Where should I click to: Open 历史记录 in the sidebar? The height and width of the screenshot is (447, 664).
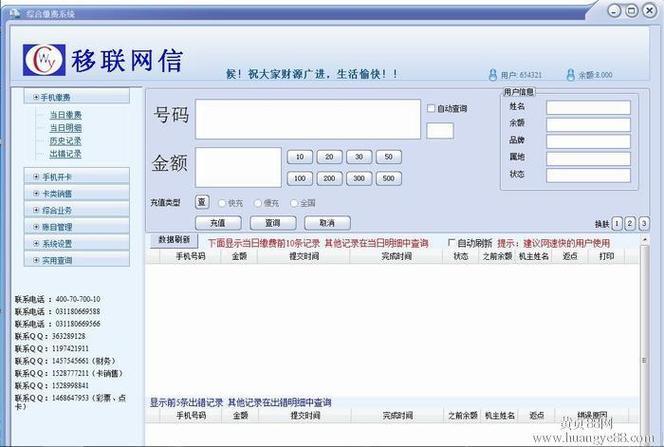pyautogui.click(x=66, y=141)
